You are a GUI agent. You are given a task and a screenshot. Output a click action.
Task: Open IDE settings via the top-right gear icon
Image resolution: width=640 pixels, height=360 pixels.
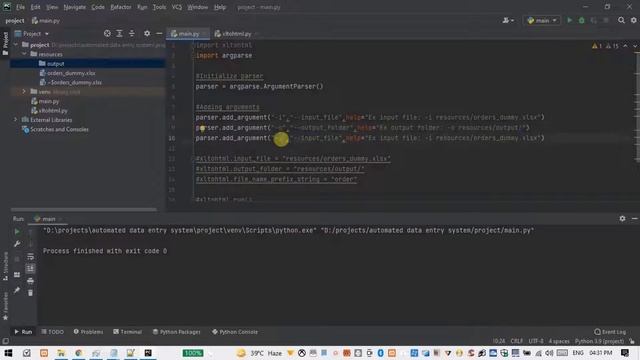633,20
